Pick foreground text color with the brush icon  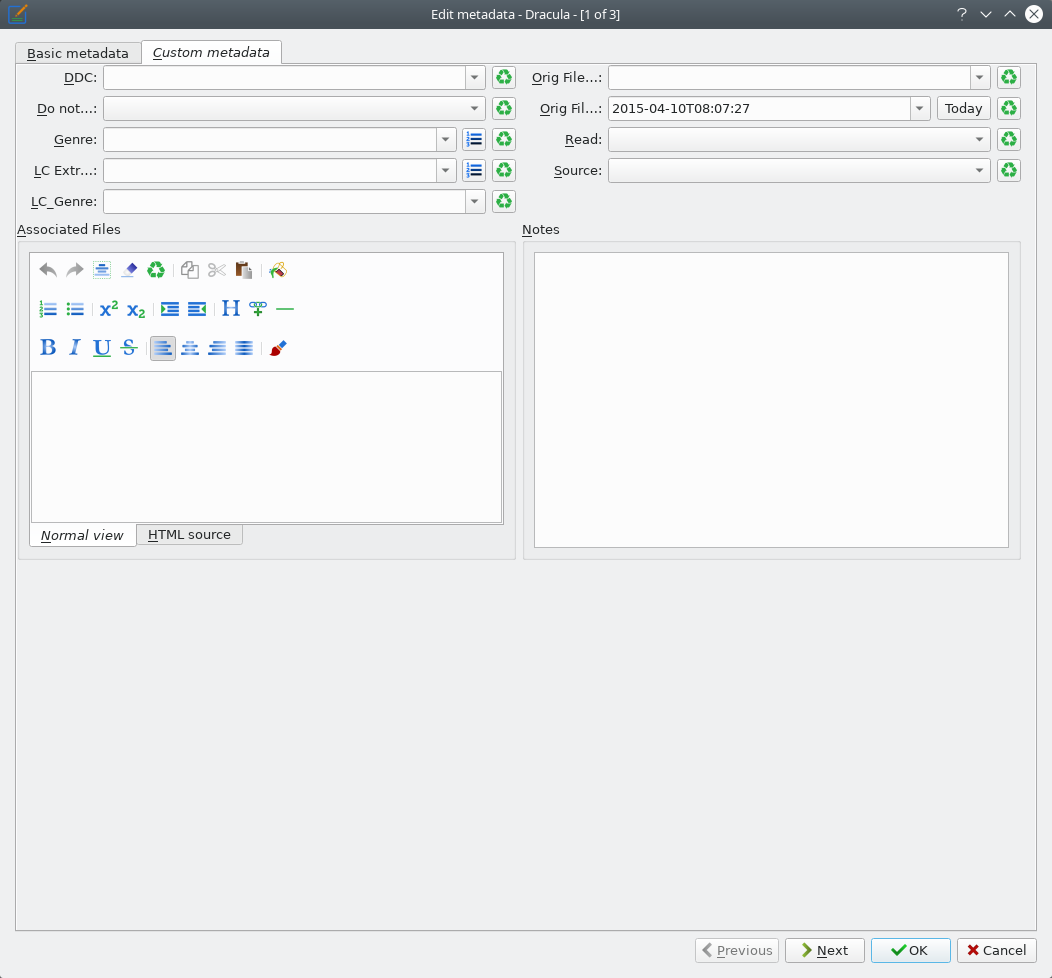tap(278, 347)
